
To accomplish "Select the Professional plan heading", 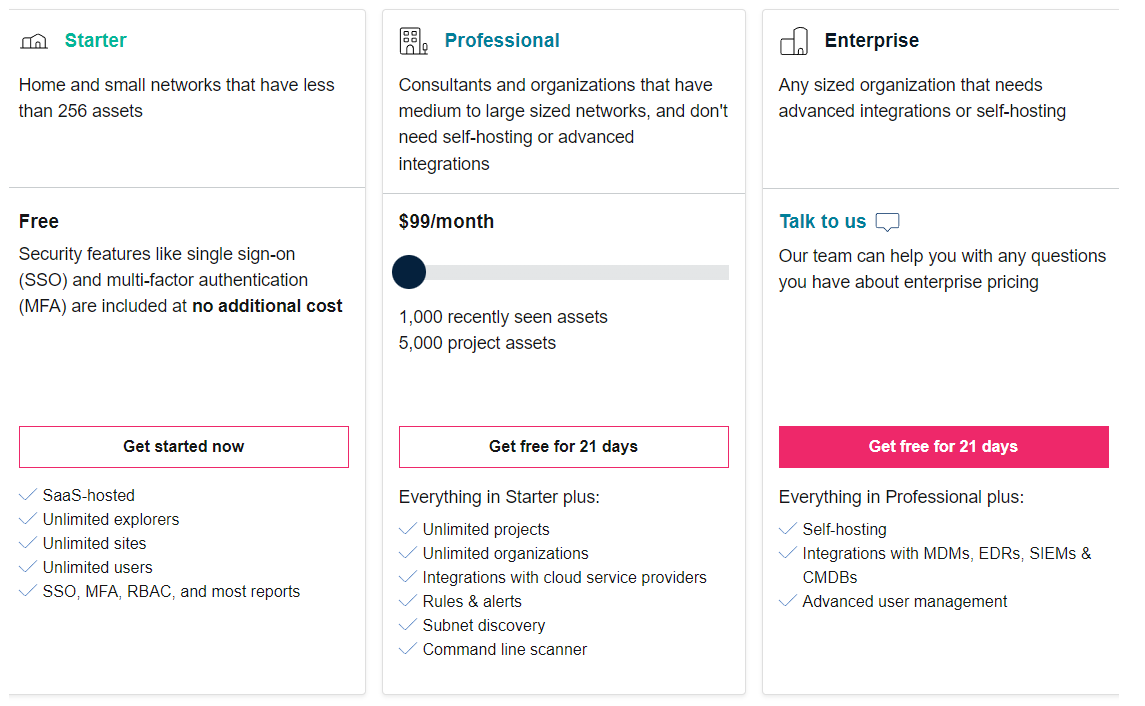I will pyautogui.click(x=502, y=40).
